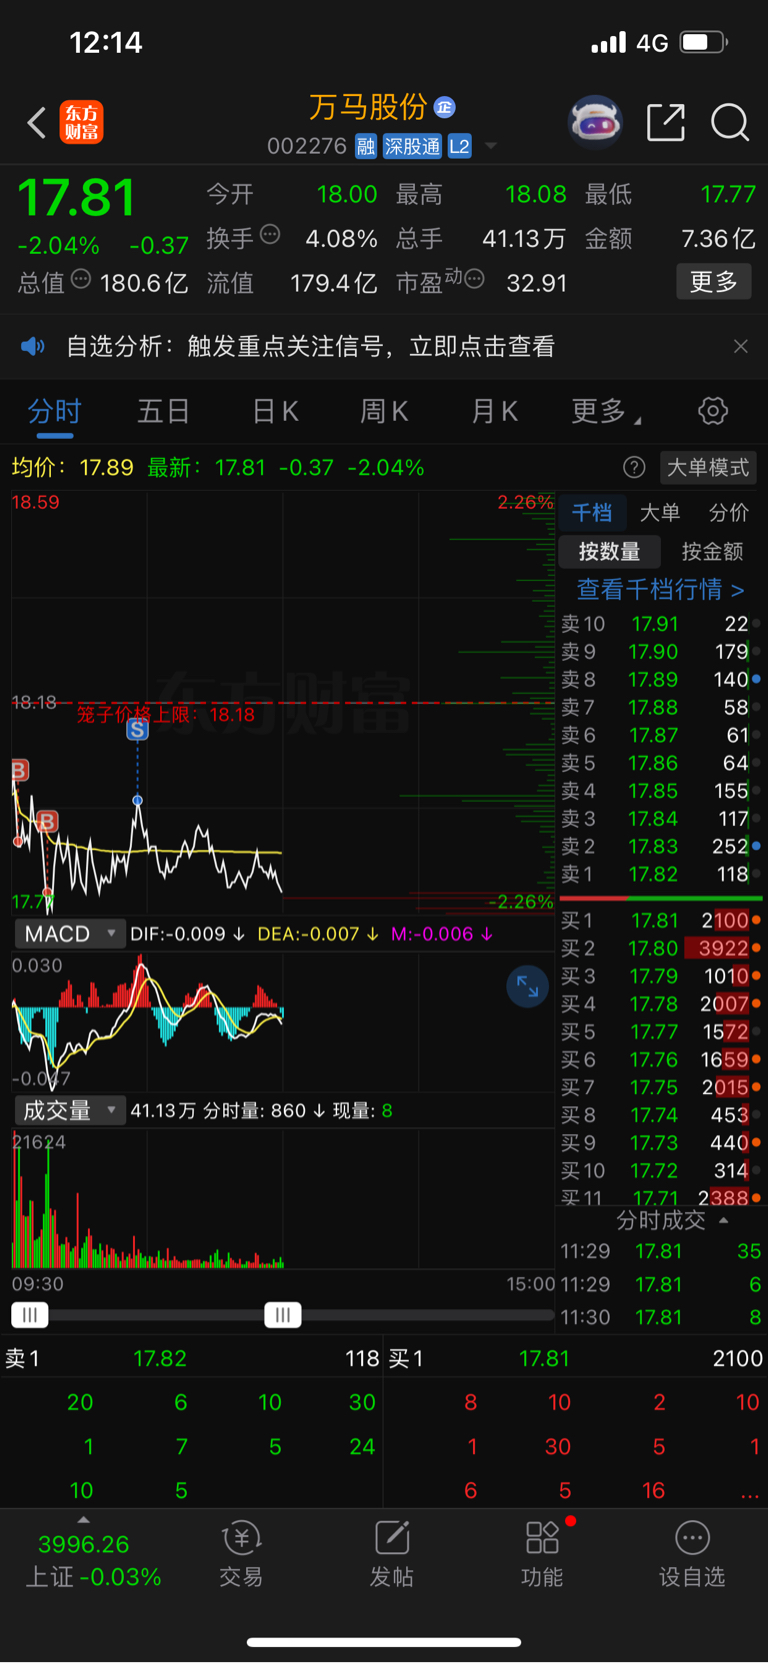Switch to 月K chart tab
Viewport: 768px width, 1663px height.
(494, 412)
